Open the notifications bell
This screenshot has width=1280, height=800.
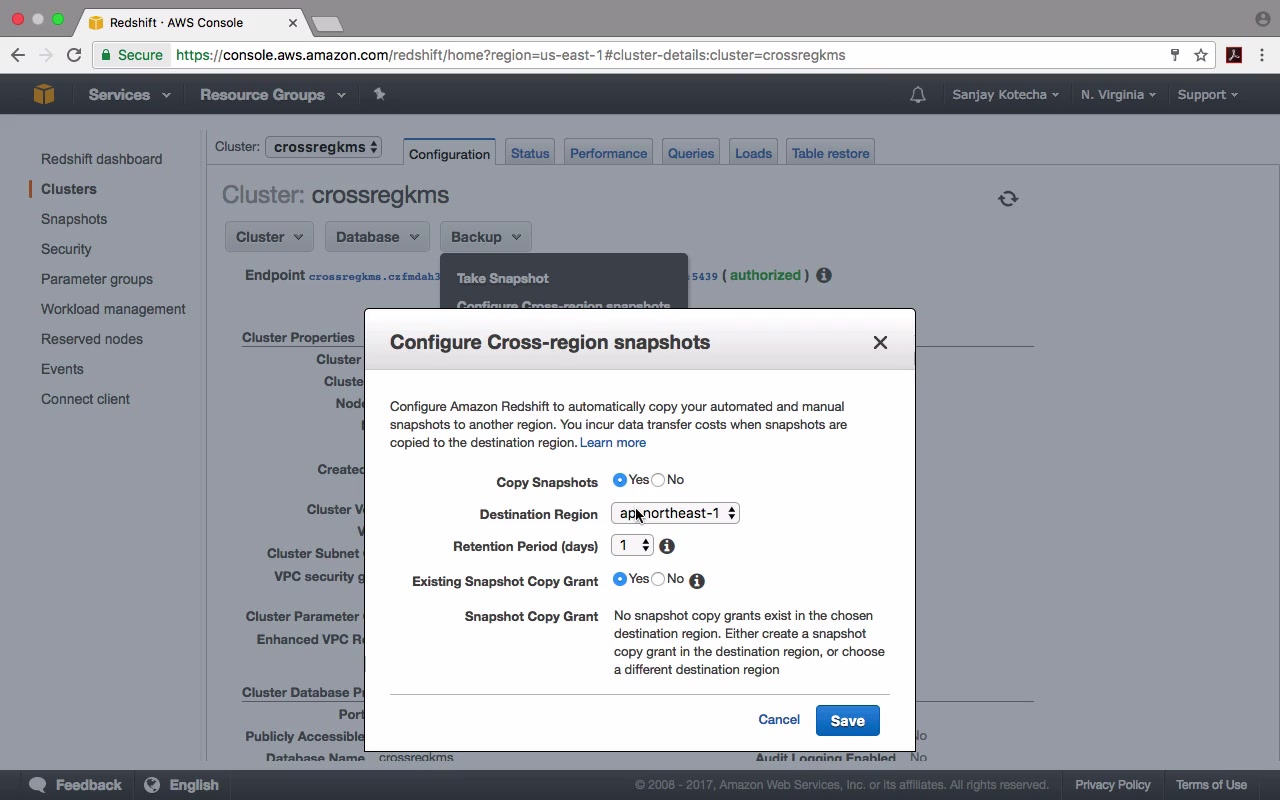917,95
